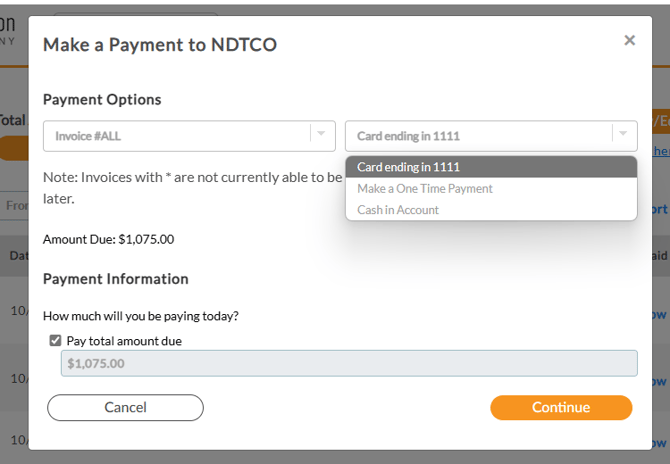Click the Amount Due: $1,075.00 text
This screenshot has height=464, width=670.
click(x=109, y=239)
